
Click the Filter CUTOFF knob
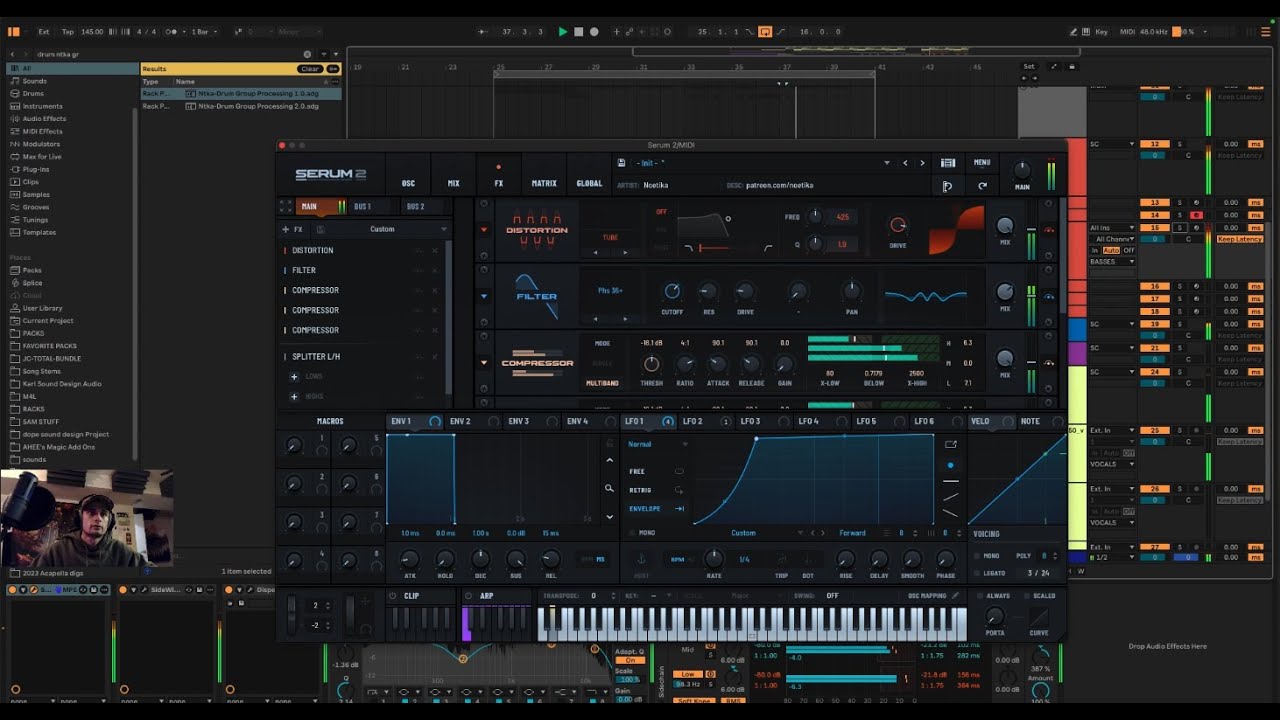click(672, 291)
